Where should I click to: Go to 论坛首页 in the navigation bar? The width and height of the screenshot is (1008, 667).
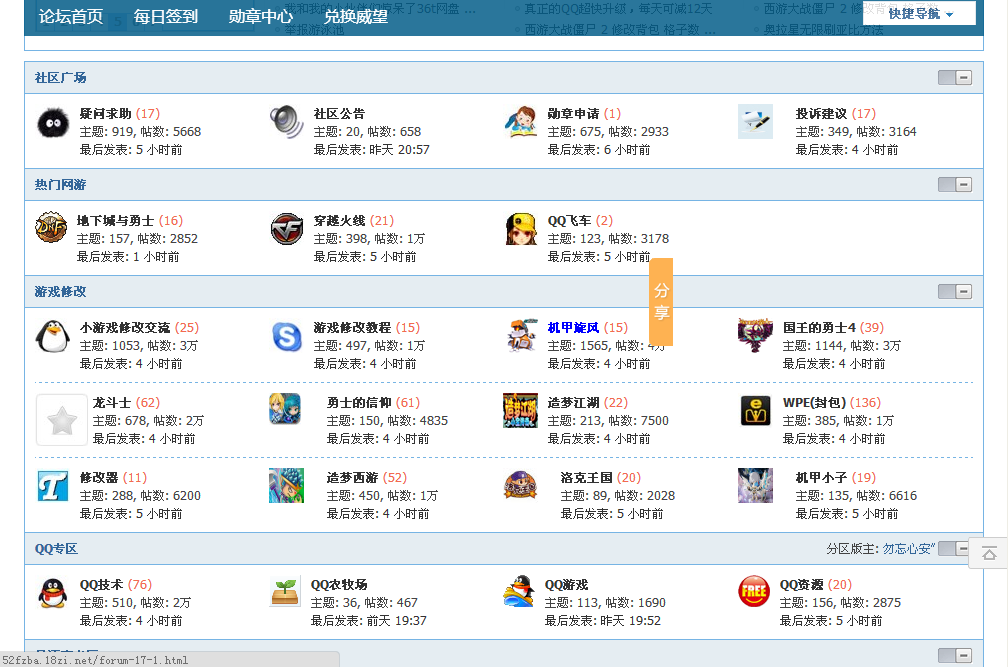71,16
